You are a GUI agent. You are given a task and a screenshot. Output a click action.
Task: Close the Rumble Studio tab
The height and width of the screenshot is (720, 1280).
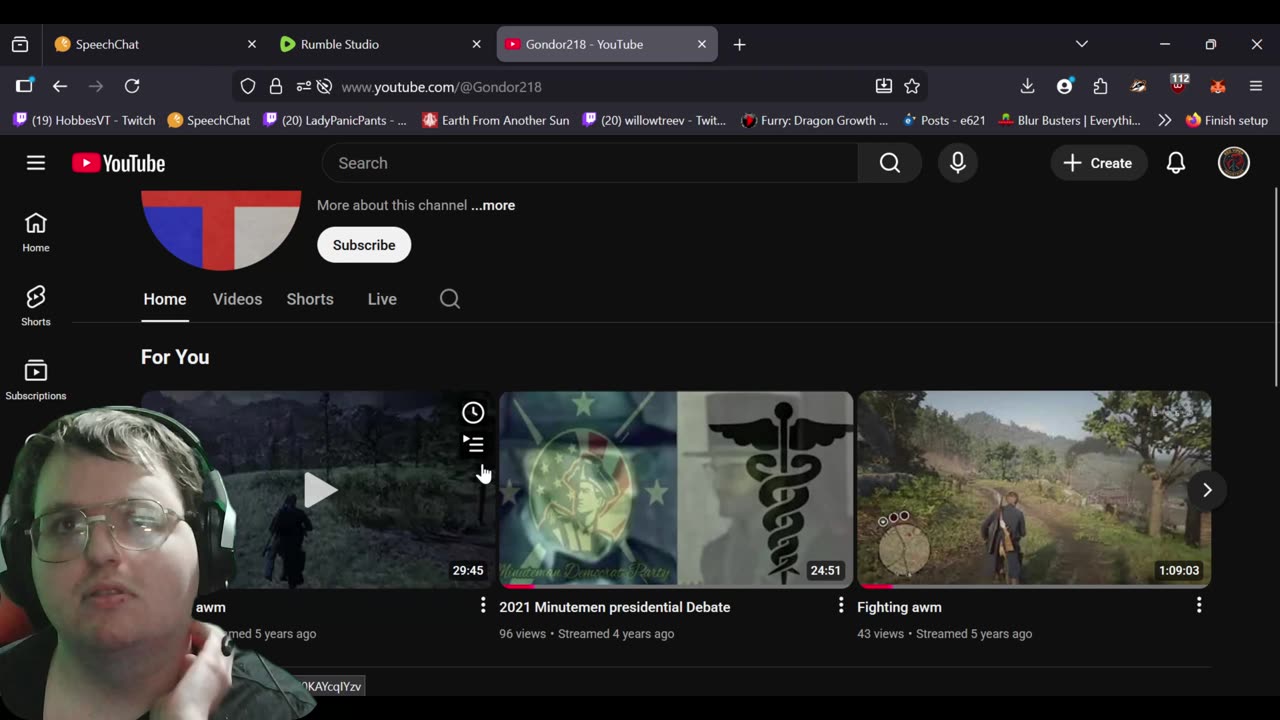pyautogui.click(x=477, y=44)
